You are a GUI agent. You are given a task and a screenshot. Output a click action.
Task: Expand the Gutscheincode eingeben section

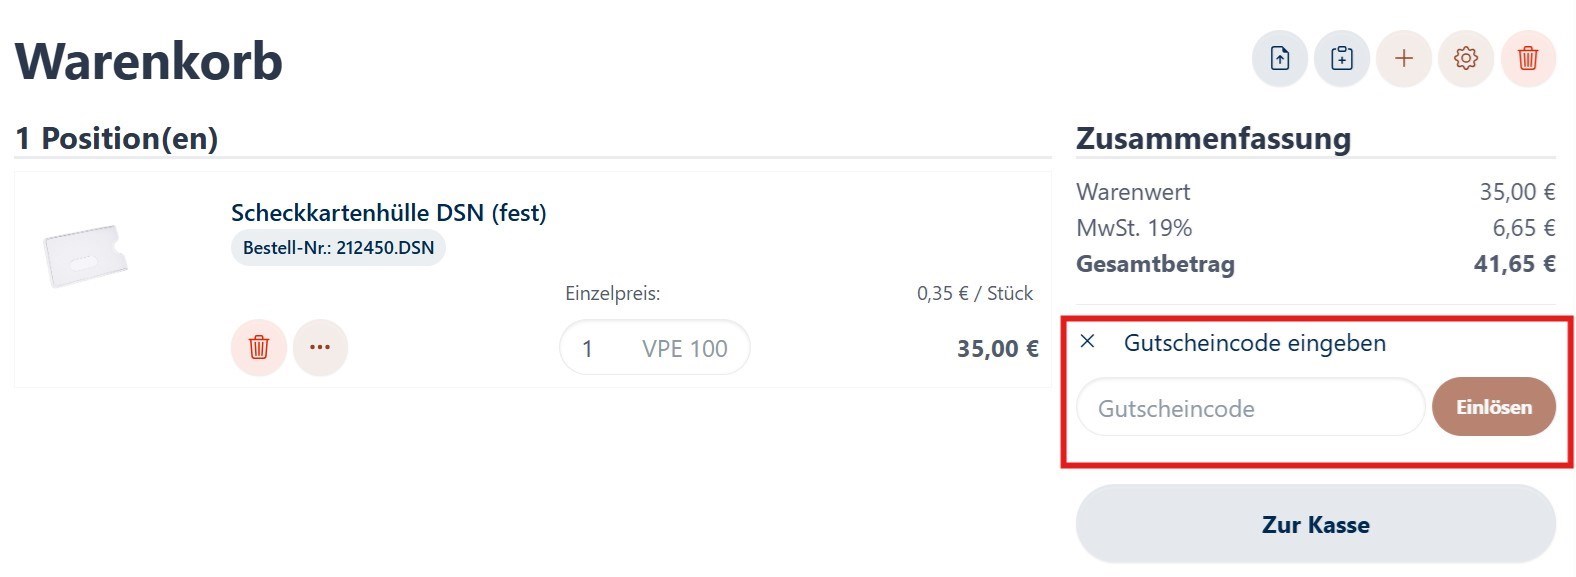(1255, 343)
